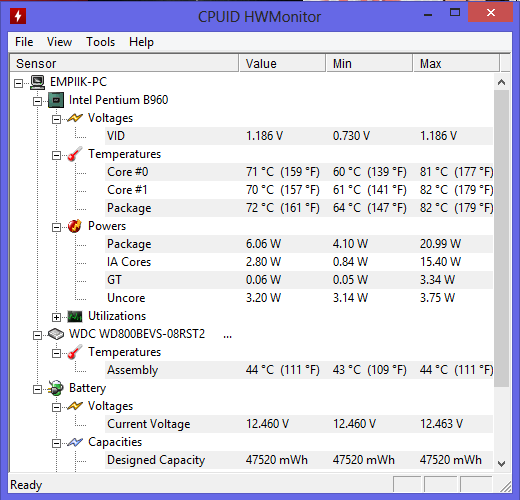Image resolution: width=520 pixels, height=500 pixels.
Task: Click the Utilizations graph icon
Action: click(x=75, y=316)
